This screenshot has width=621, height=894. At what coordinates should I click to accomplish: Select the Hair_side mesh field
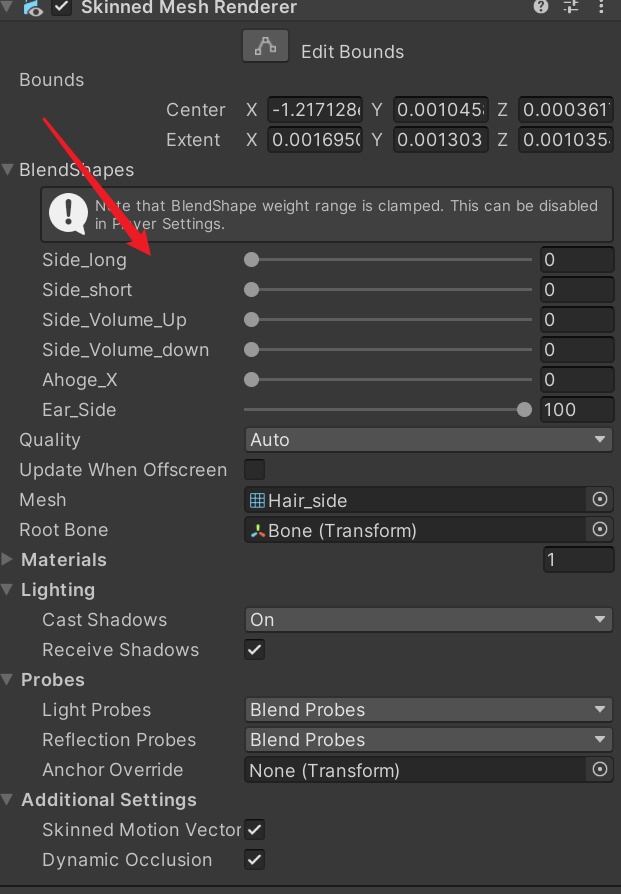coord(415,500)
